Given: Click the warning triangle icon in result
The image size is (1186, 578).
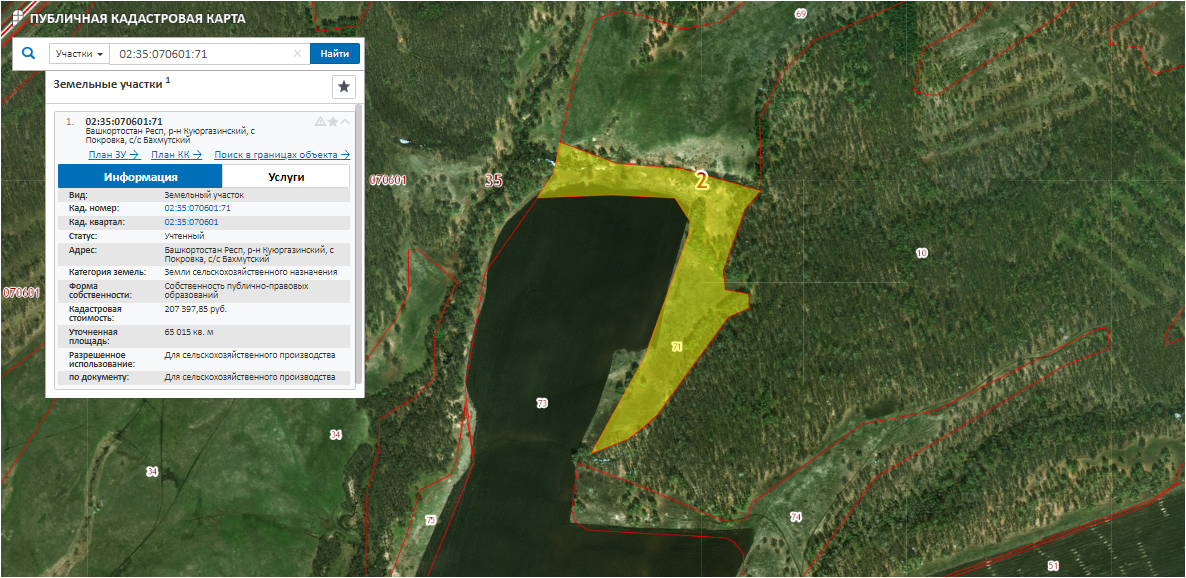Looking at the screenshot, I should (320, 122).
